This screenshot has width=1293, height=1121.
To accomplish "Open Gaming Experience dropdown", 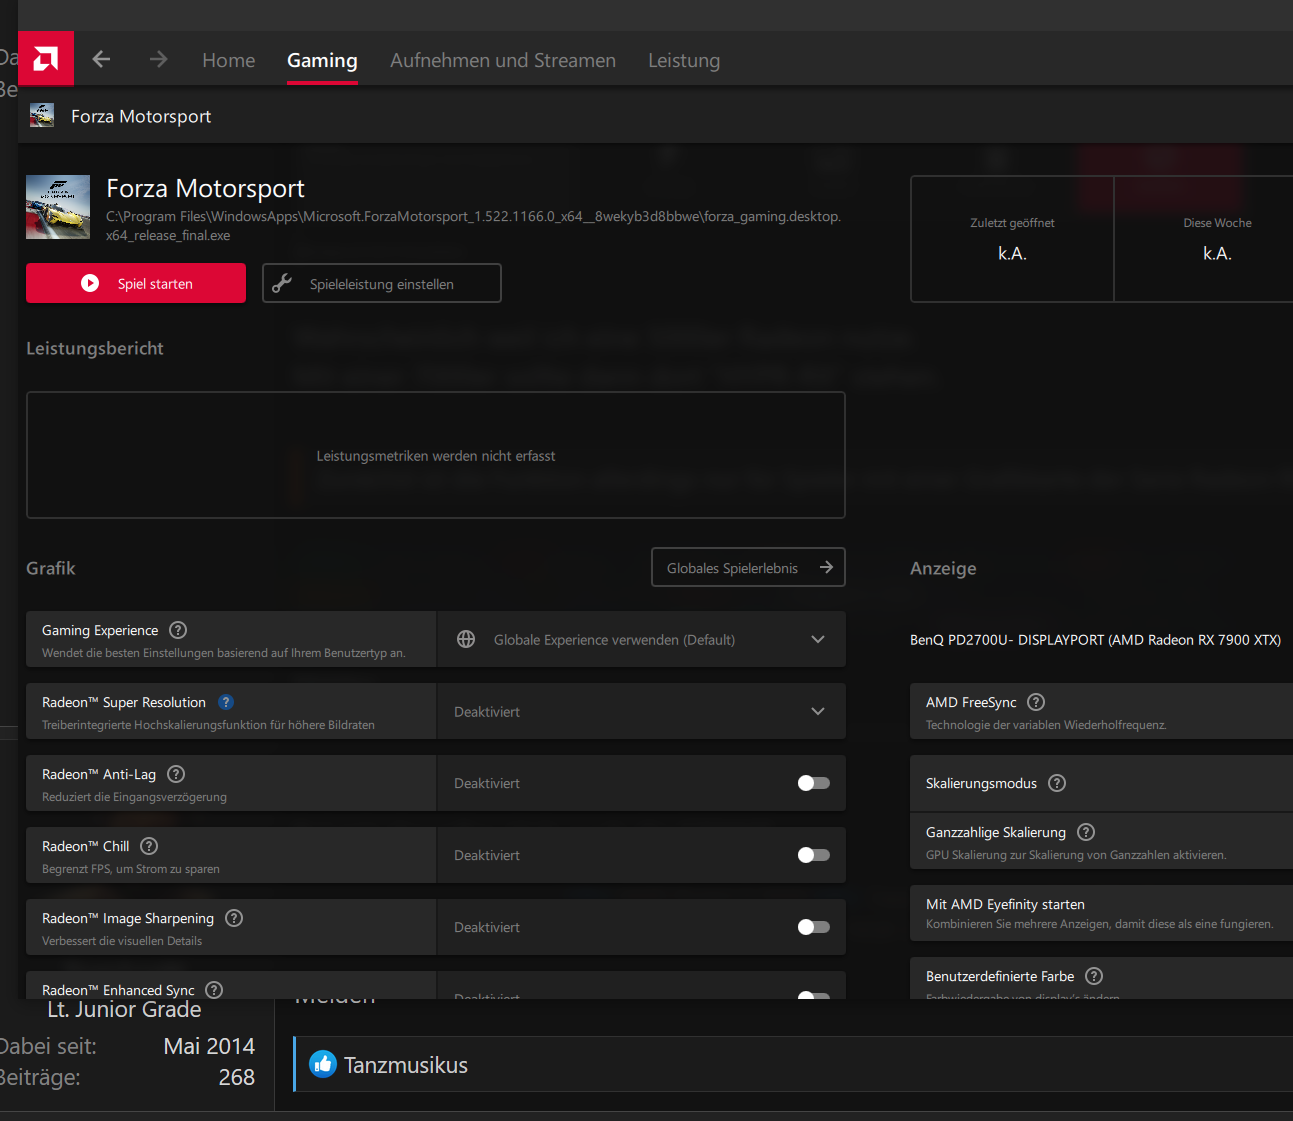I will (x=641, y=639).
